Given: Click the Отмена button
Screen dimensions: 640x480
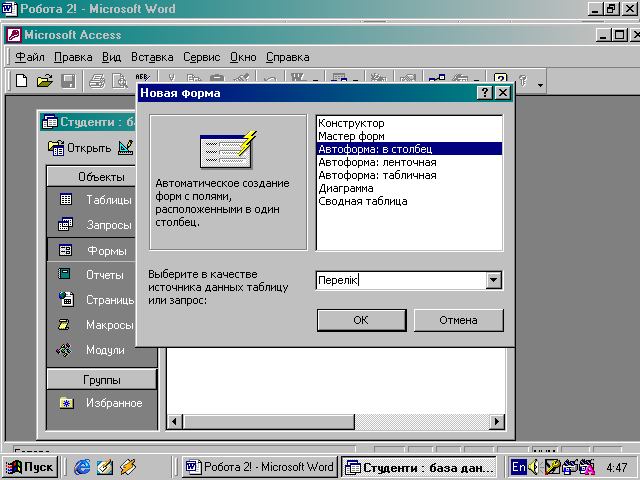Looking at the screenshot, I should point(458,320).
